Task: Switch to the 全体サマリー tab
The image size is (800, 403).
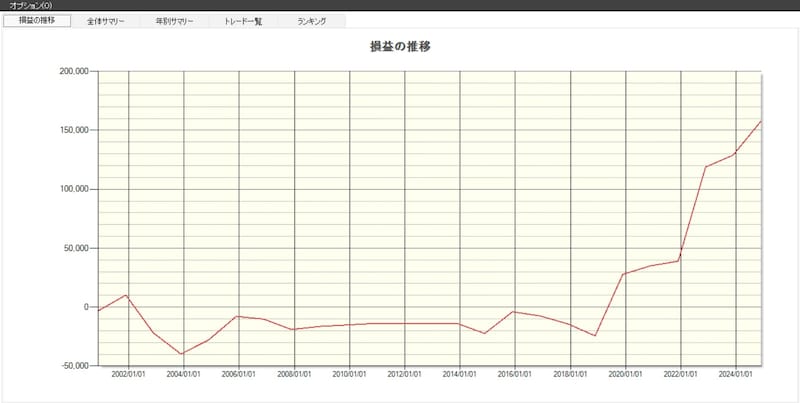Action: pos(106,21)
